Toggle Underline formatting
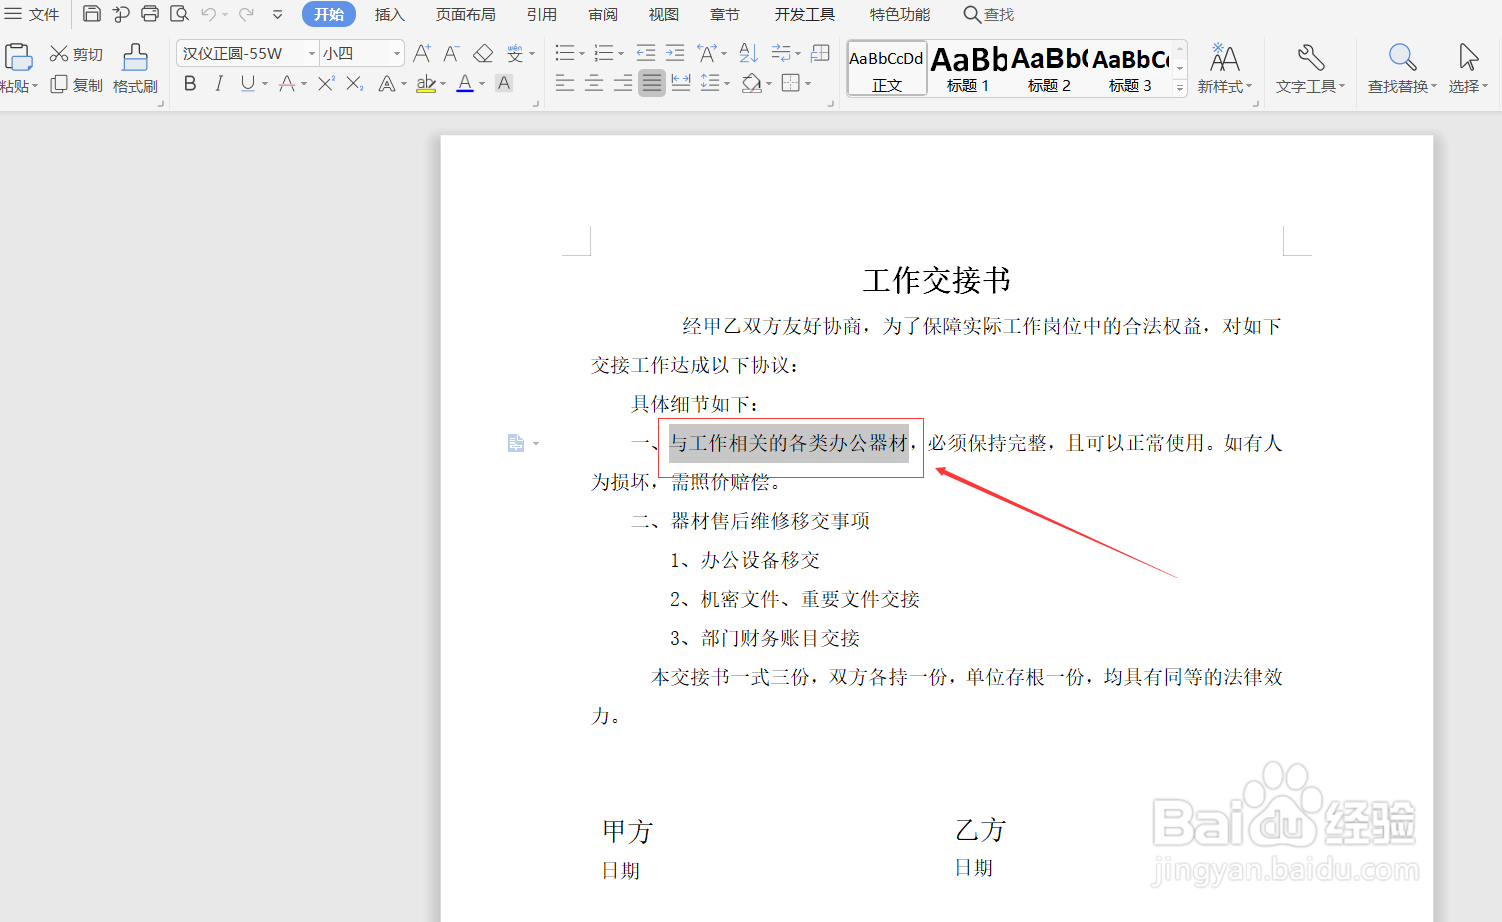The image size is (1502, 922). [248, 84]
